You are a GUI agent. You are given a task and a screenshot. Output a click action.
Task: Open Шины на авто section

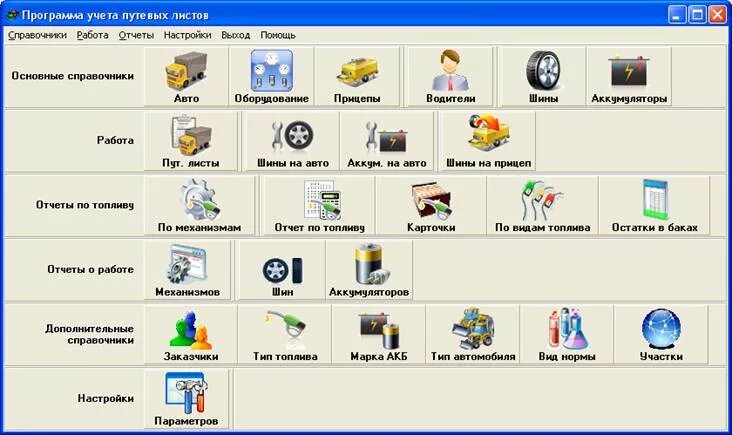(293, 141)
